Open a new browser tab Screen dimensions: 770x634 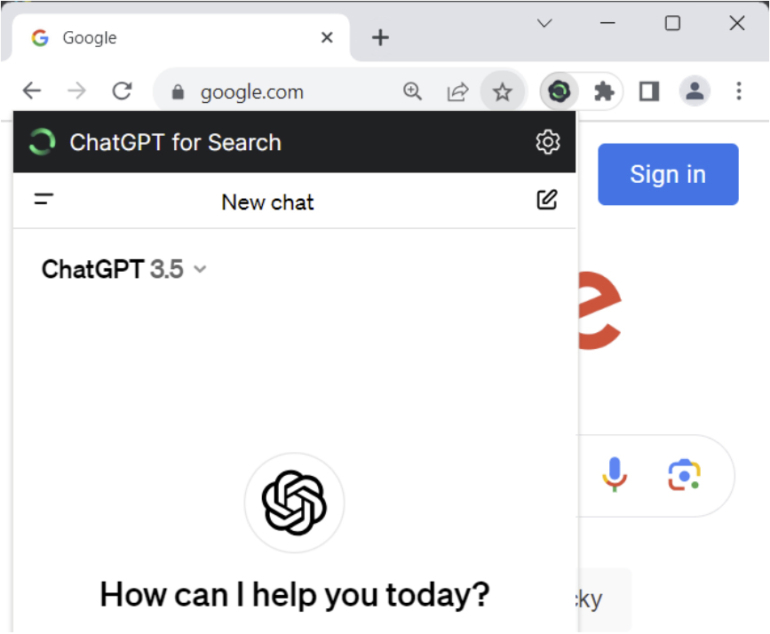380,38
